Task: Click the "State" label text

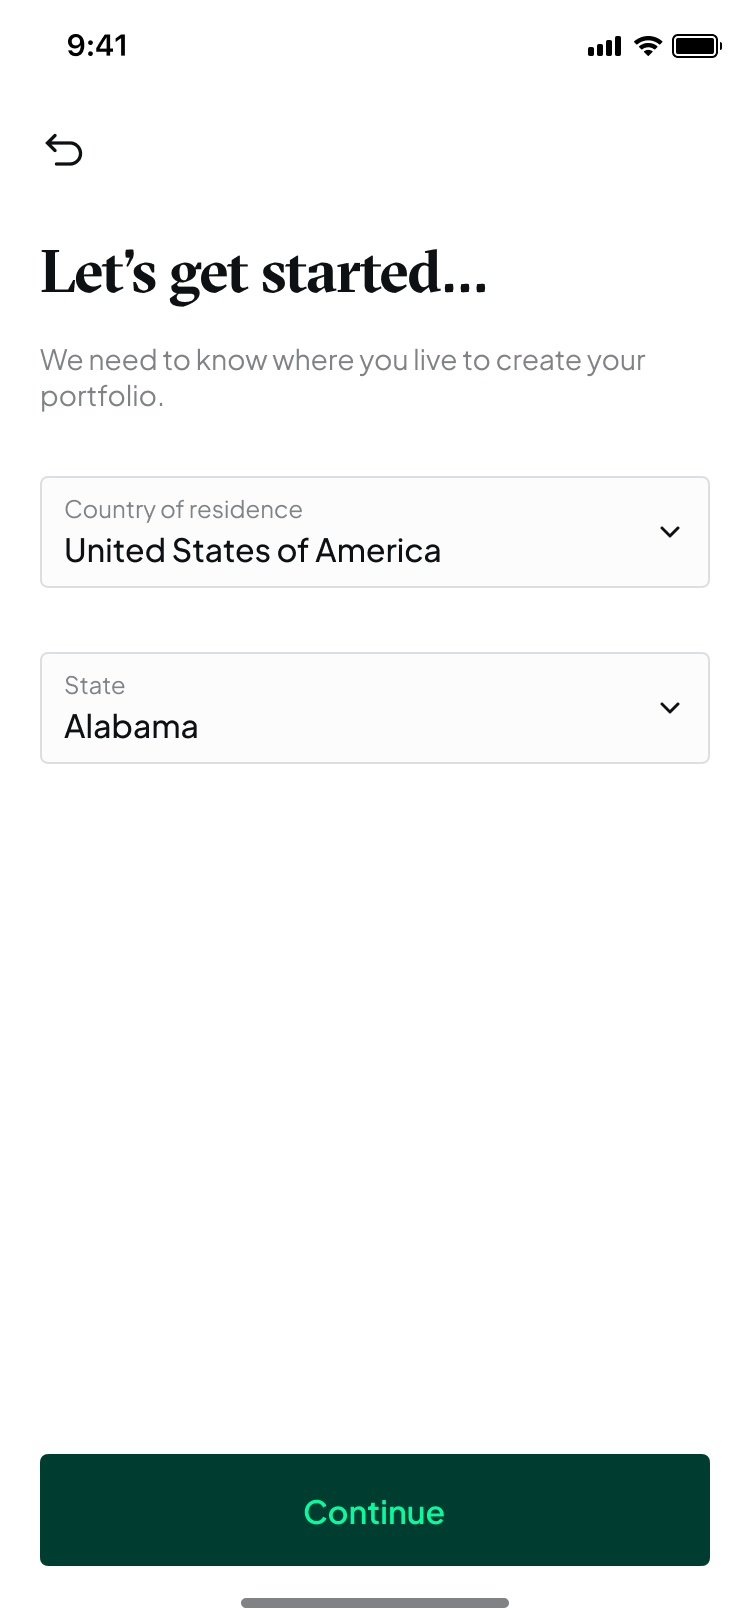Action: (x=95, y=686)
